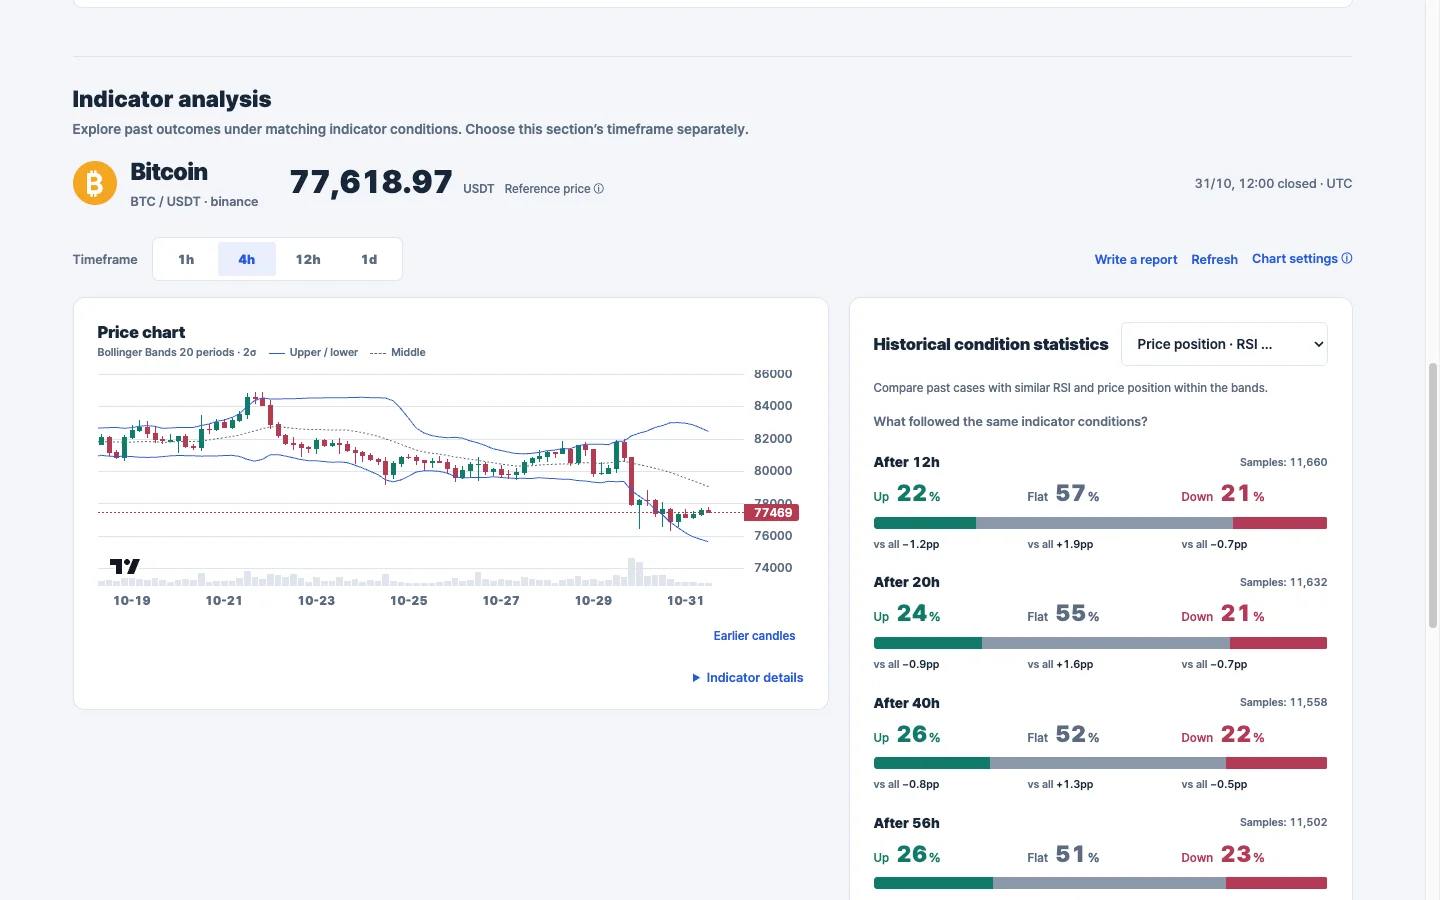
Task: Select the 4h timeframe
Action: pos(247,259)
